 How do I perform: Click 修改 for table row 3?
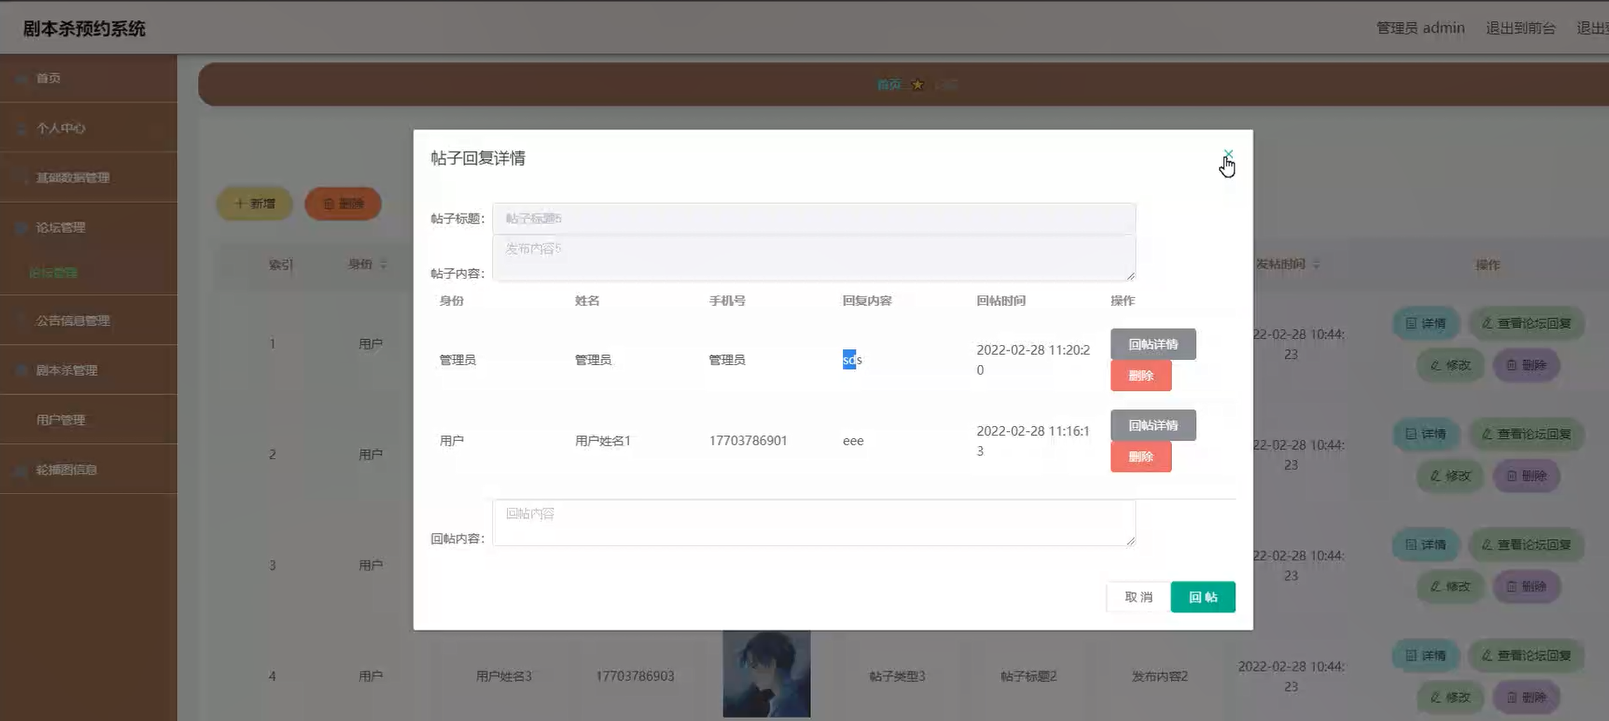(x=1451, y=587)
